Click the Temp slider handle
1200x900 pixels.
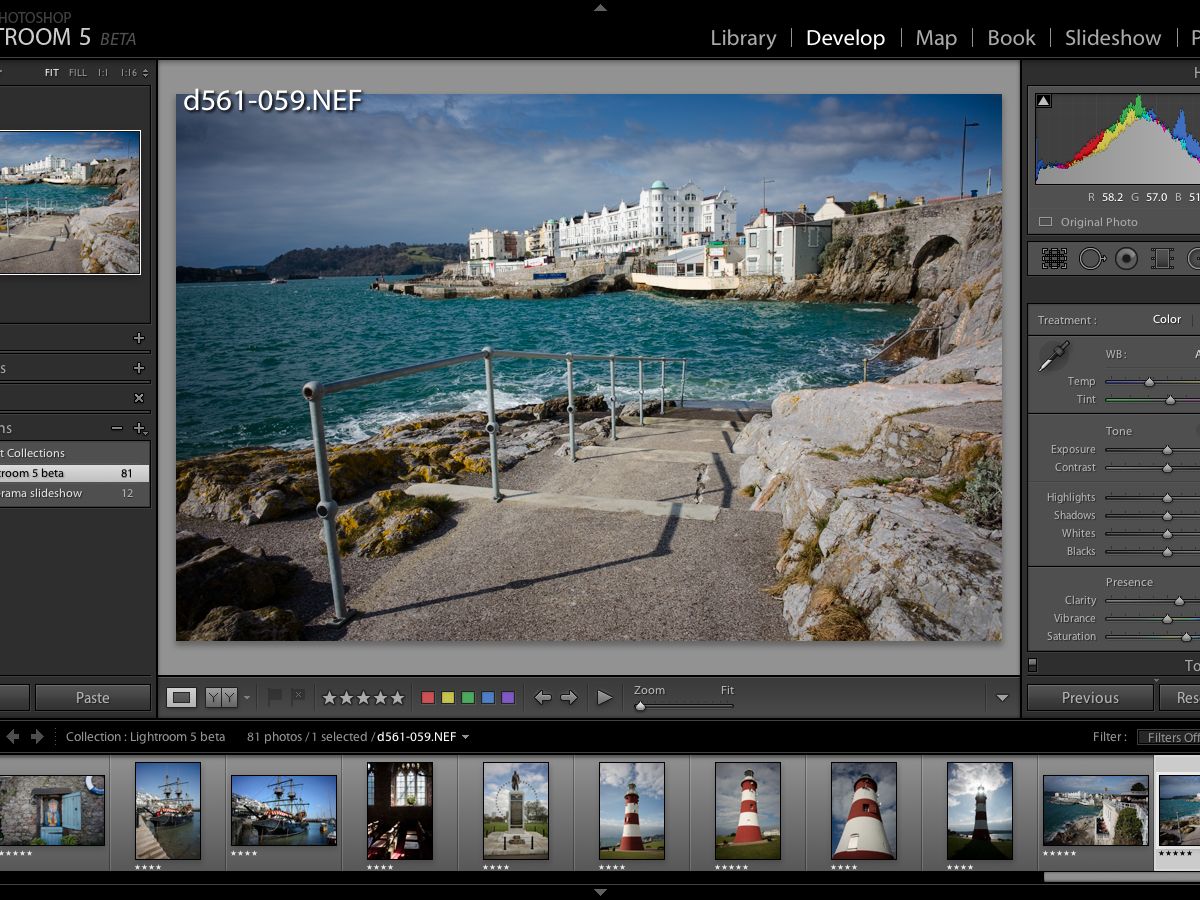tap(1149, 382)
